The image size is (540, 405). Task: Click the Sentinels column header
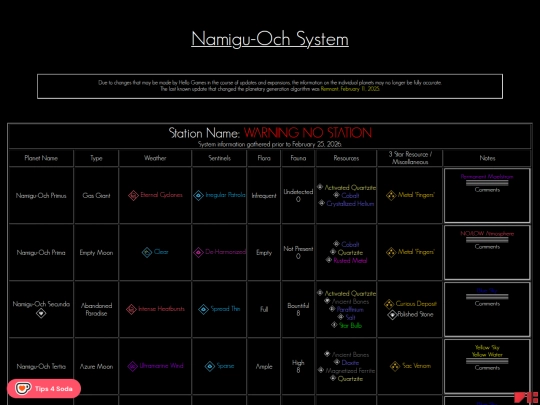pyautogui.click(x=219, y=158)
